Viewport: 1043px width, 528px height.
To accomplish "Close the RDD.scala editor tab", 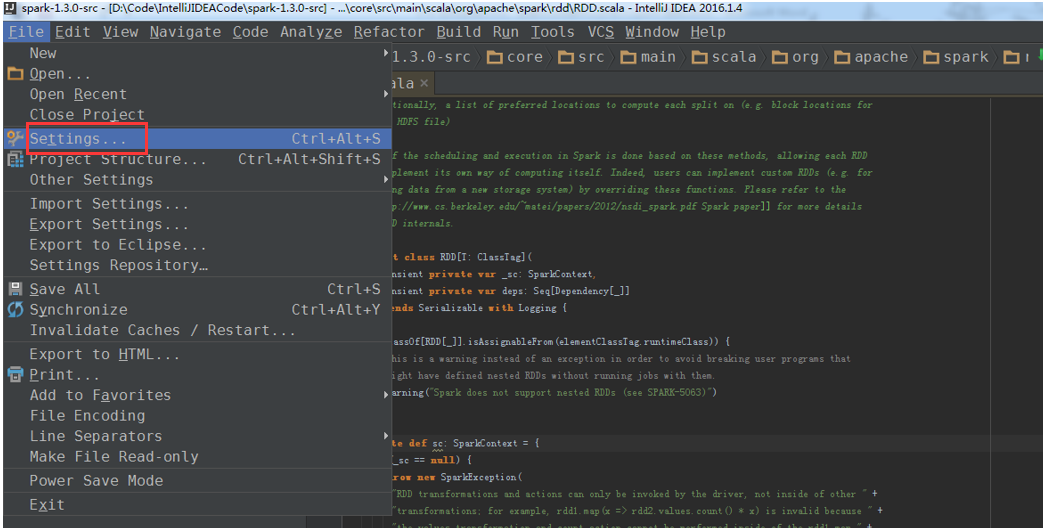I will (x=424, y=83).
